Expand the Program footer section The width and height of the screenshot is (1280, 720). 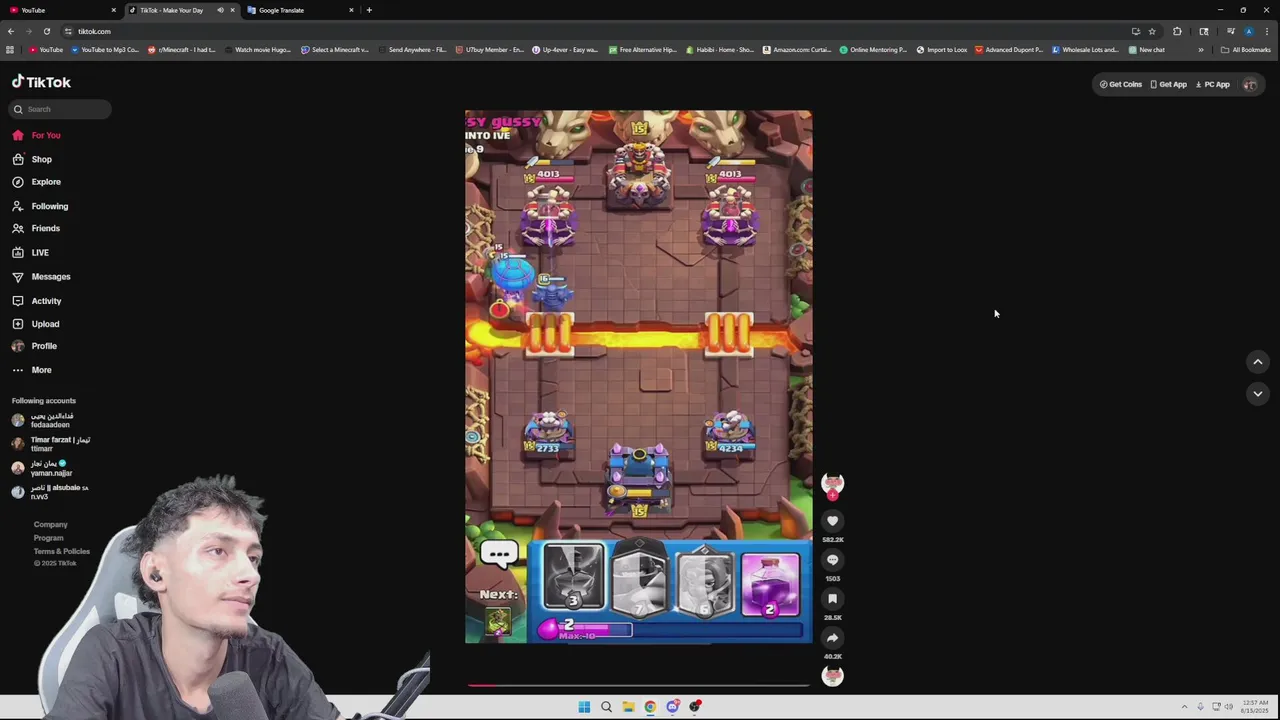48,538
